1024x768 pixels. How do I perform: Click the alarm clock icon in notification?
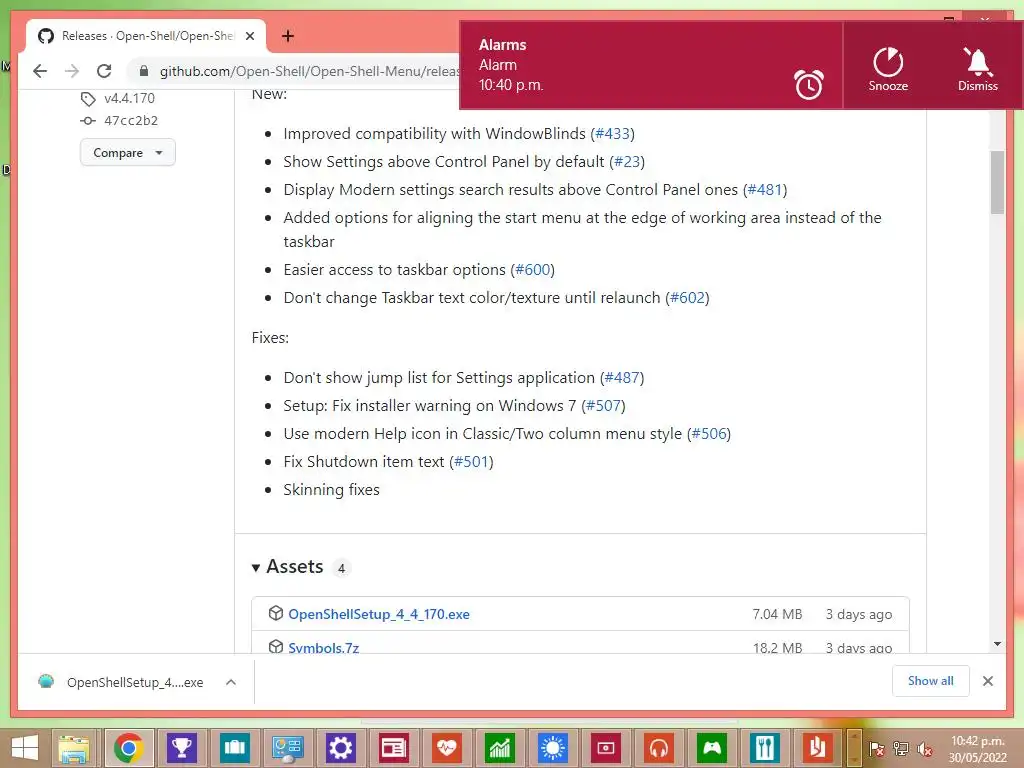(808, 84)
